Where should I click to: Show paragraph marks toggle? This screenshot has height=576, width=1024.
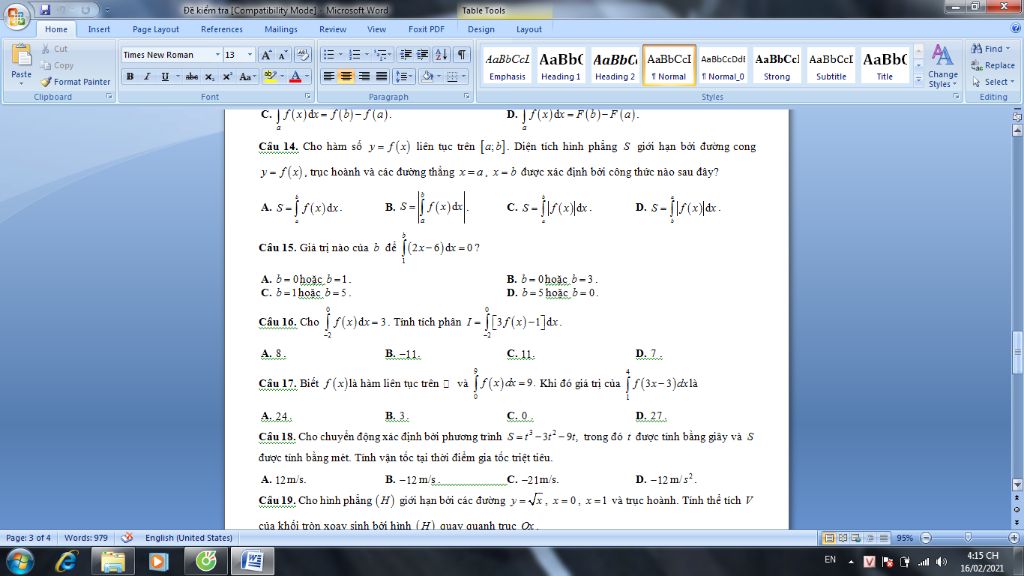coord(462,55)
